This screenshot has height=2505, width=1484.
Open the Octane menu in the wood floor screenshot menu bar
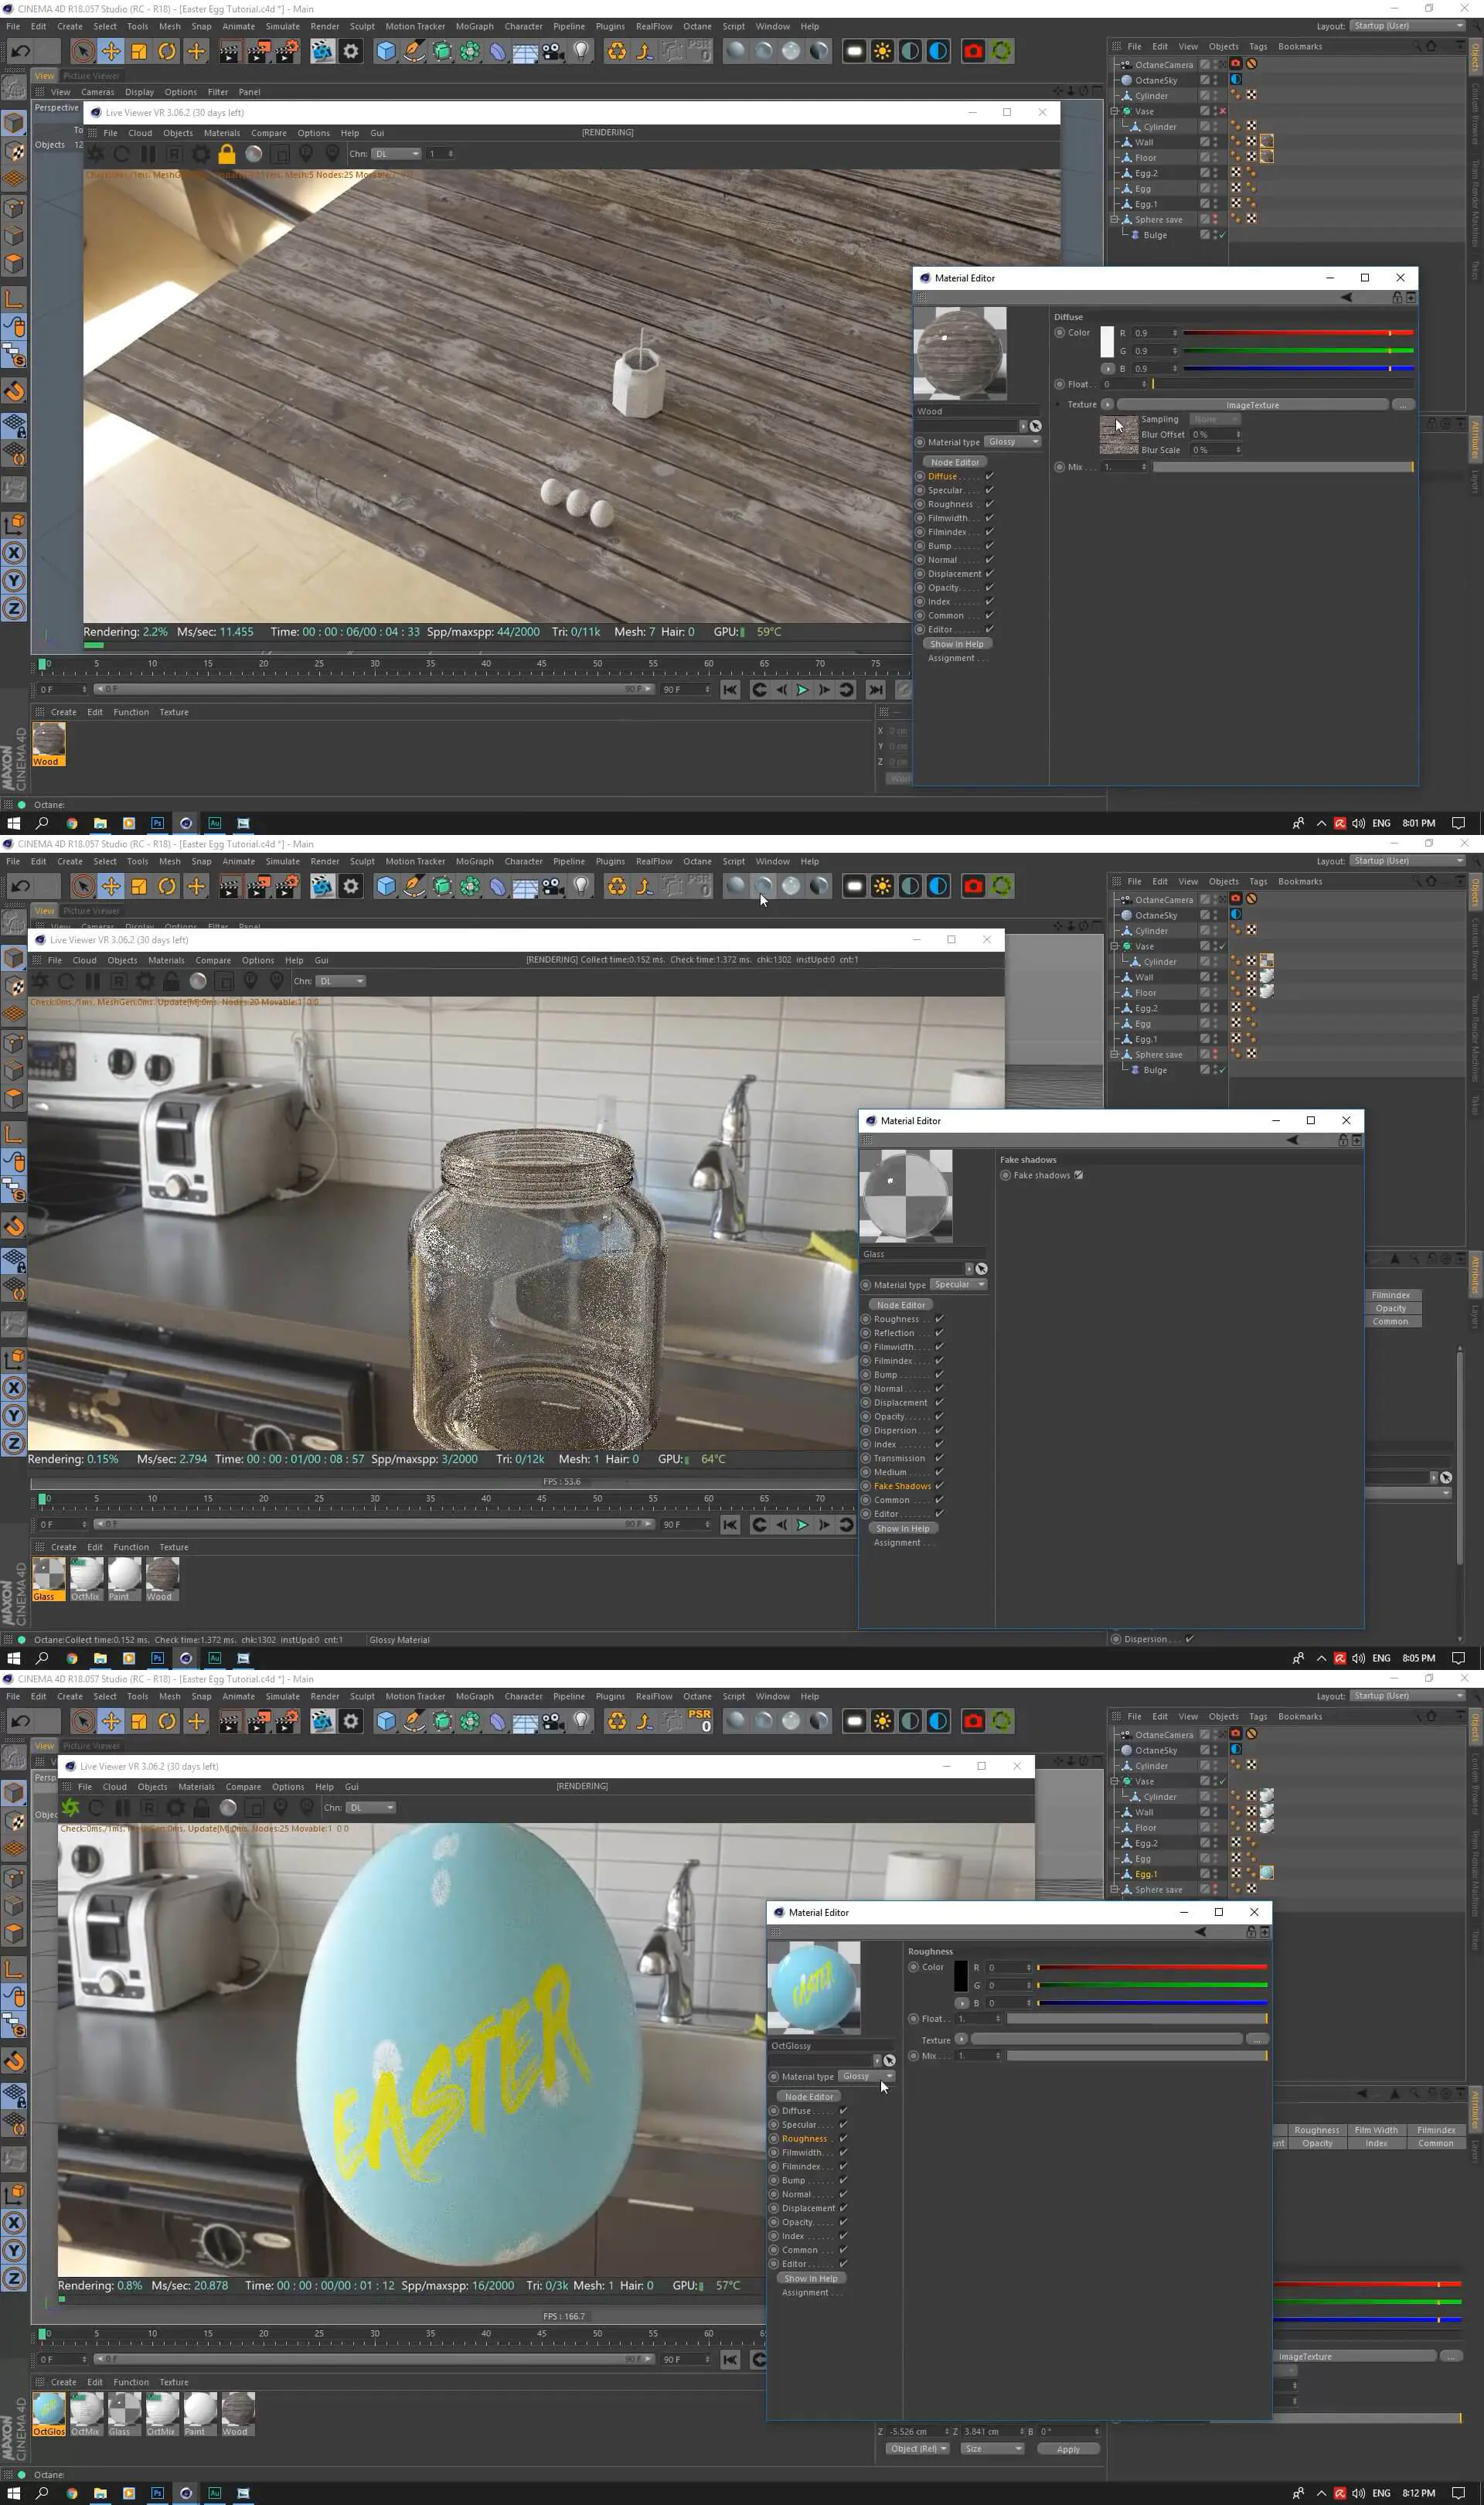(x=697, y=26)
